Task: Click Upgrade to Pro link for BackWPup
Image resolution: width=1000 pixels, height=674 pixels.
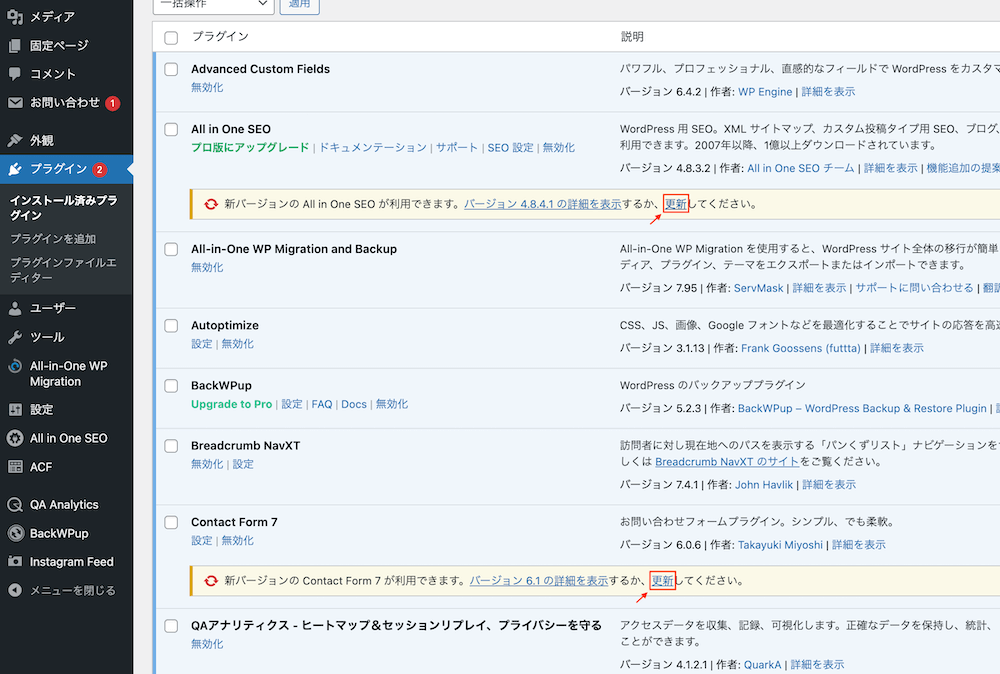Action: pyautogui.click(x=232, y=404)
